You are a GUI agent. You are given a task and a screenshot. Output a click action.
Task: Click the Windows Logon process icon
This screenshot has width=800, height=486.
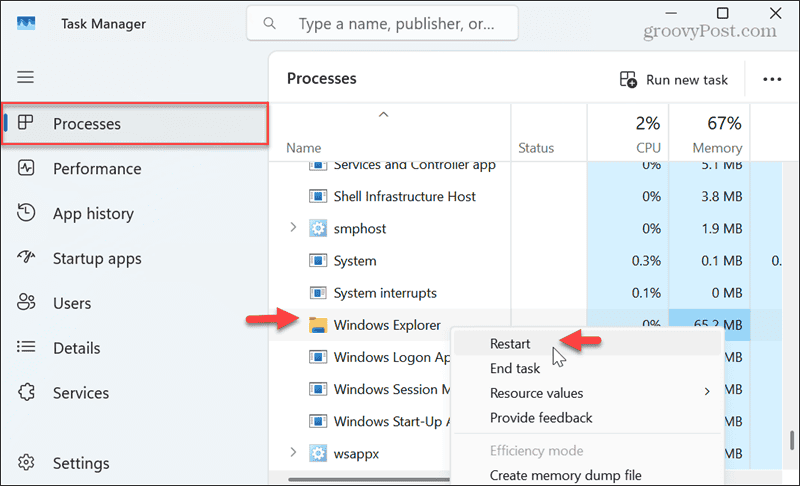tap(318, 357)
